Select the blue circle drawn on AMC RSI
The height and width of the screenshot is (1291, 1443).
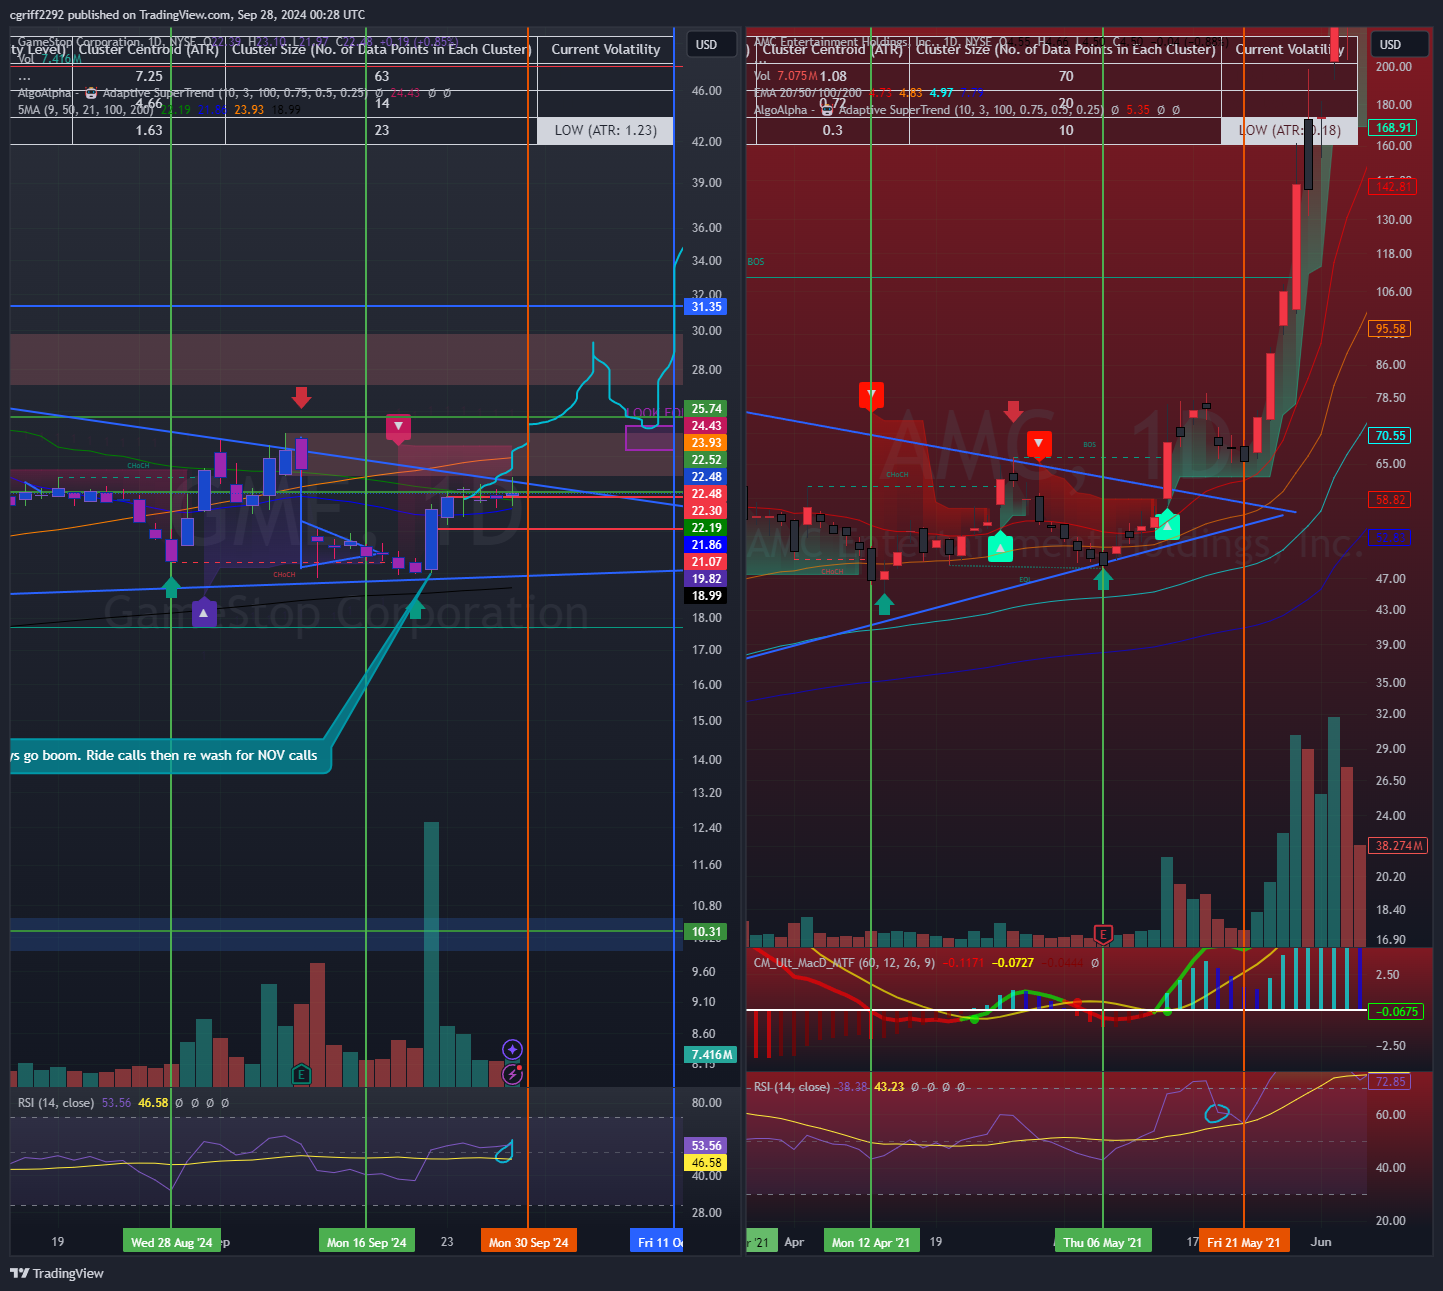click(x=1216, y=1112)
